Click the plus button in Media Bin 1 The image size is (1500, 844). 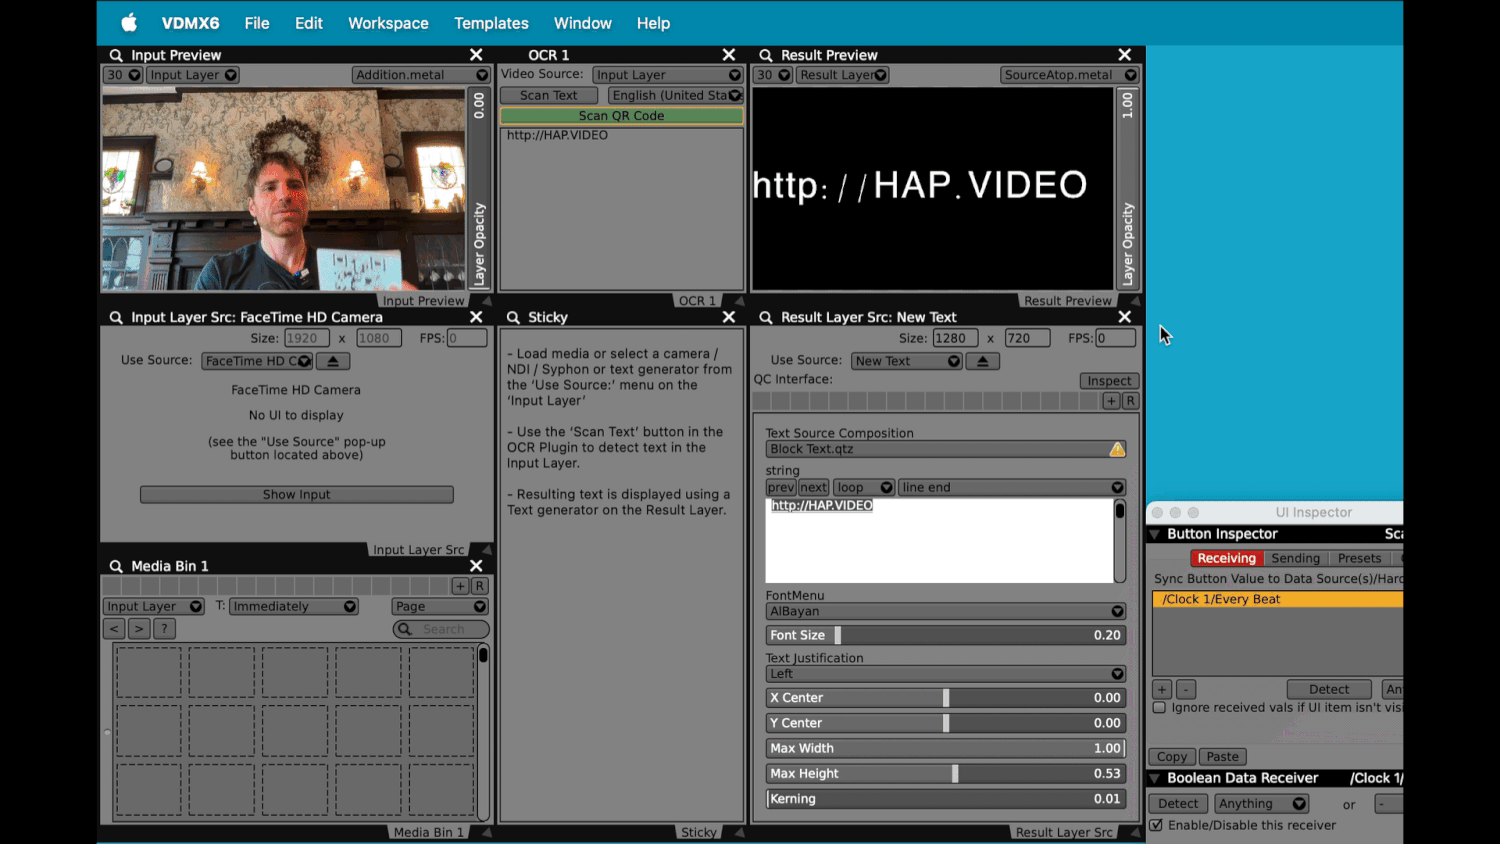point(460,586)
